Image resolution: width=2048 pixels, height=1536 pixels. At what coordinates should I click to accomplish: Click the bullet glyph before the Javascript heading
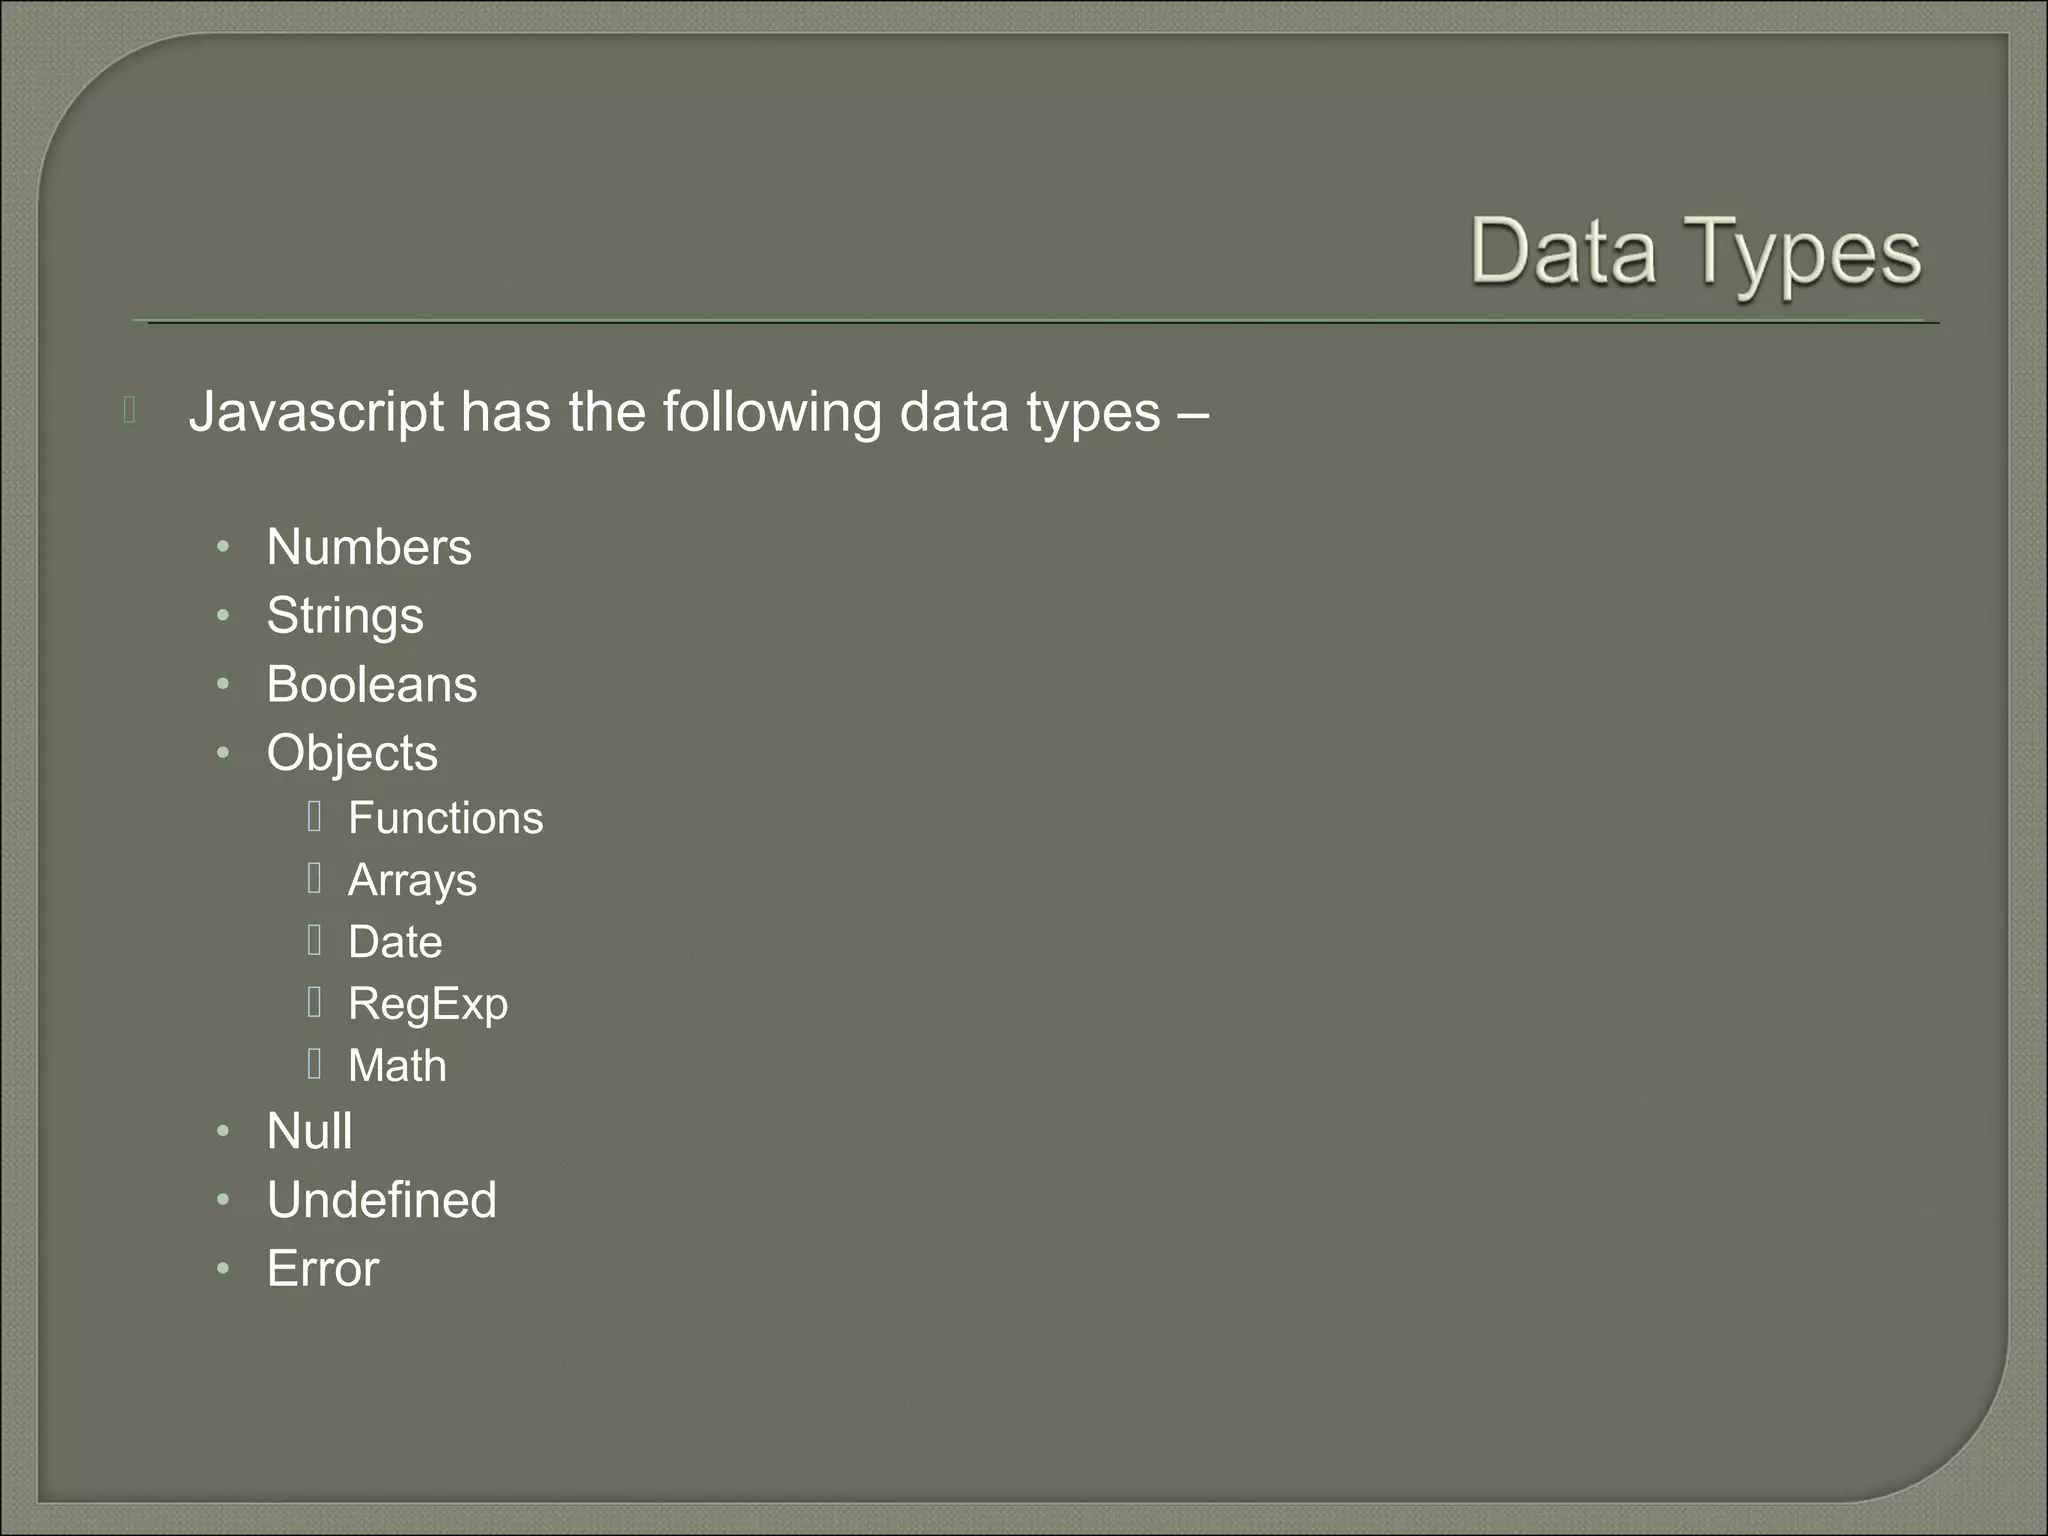[129, 410]
